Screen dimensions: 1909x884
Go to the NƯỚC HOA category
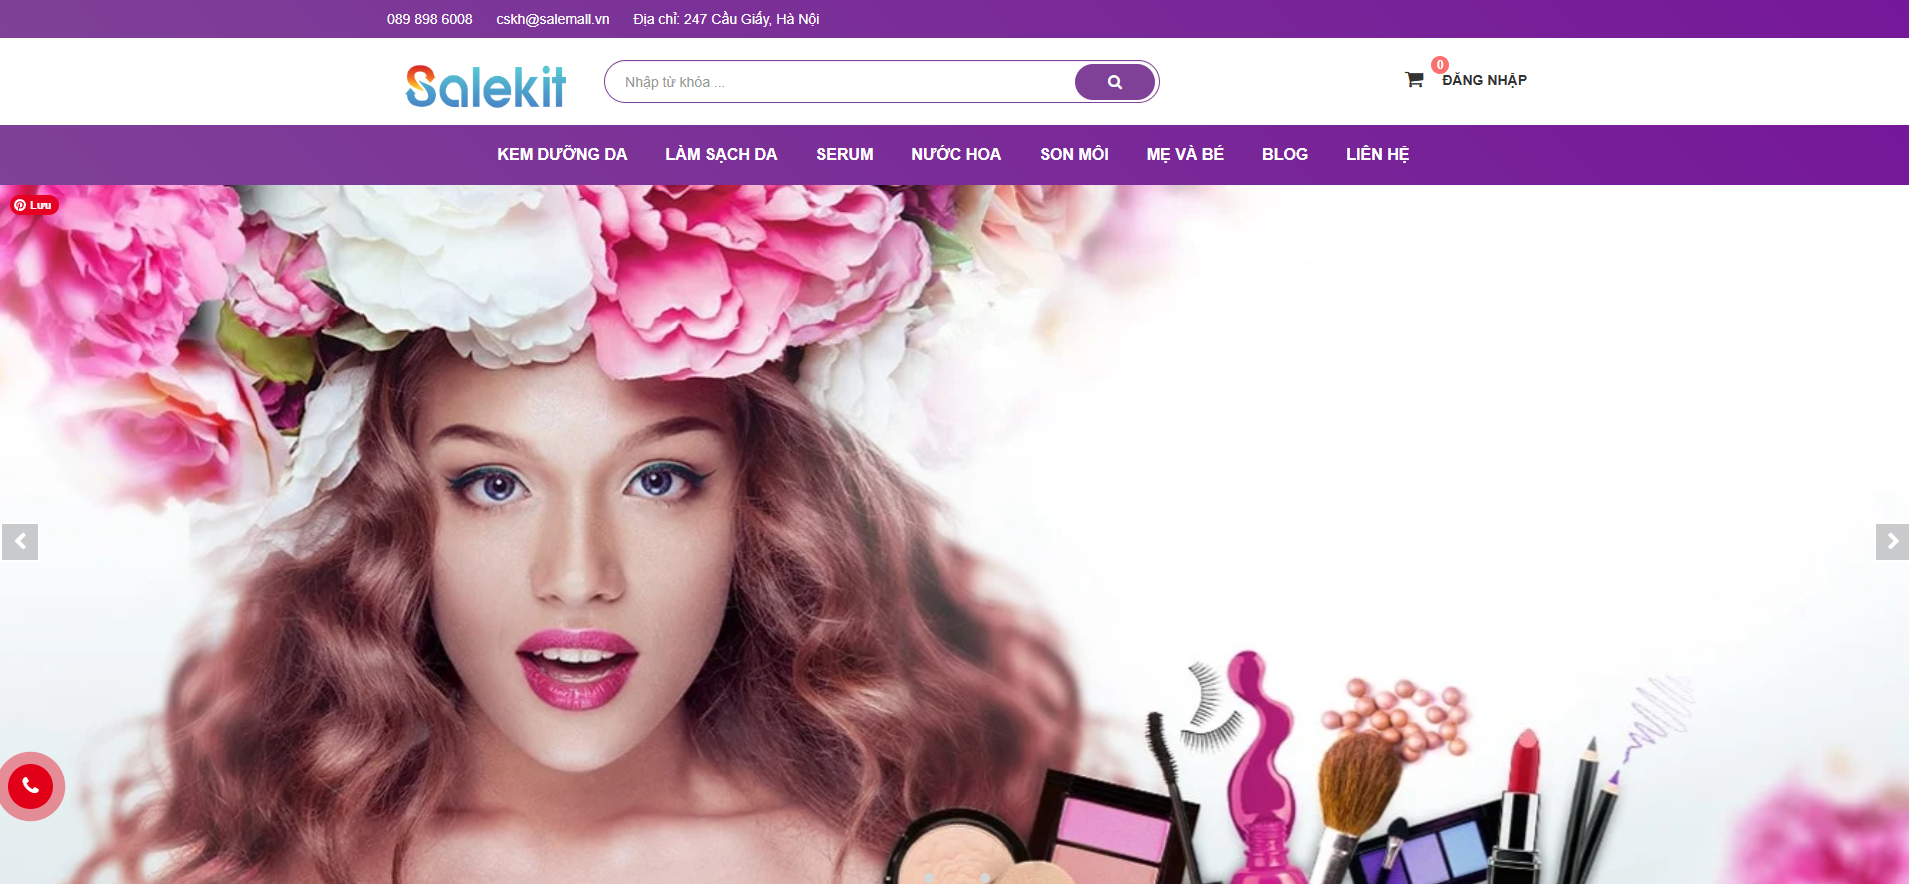(x=955, y=155)
